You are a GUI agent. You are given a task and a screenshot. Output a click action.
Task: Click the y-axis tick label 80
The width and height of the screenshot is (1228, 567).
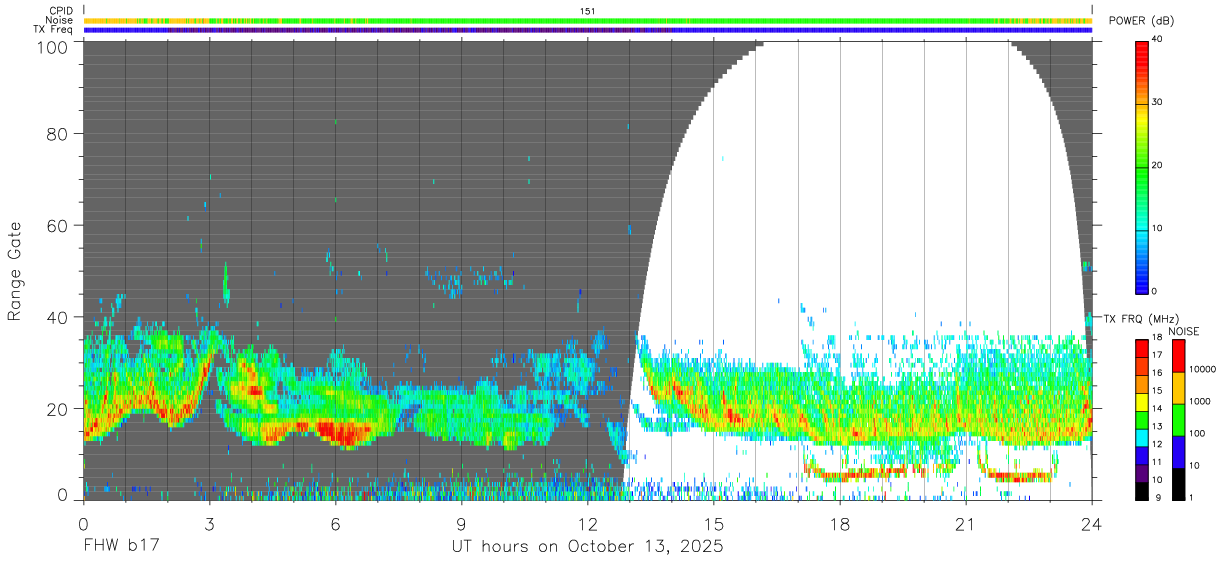pyautogui.click(x=58, y=134)
